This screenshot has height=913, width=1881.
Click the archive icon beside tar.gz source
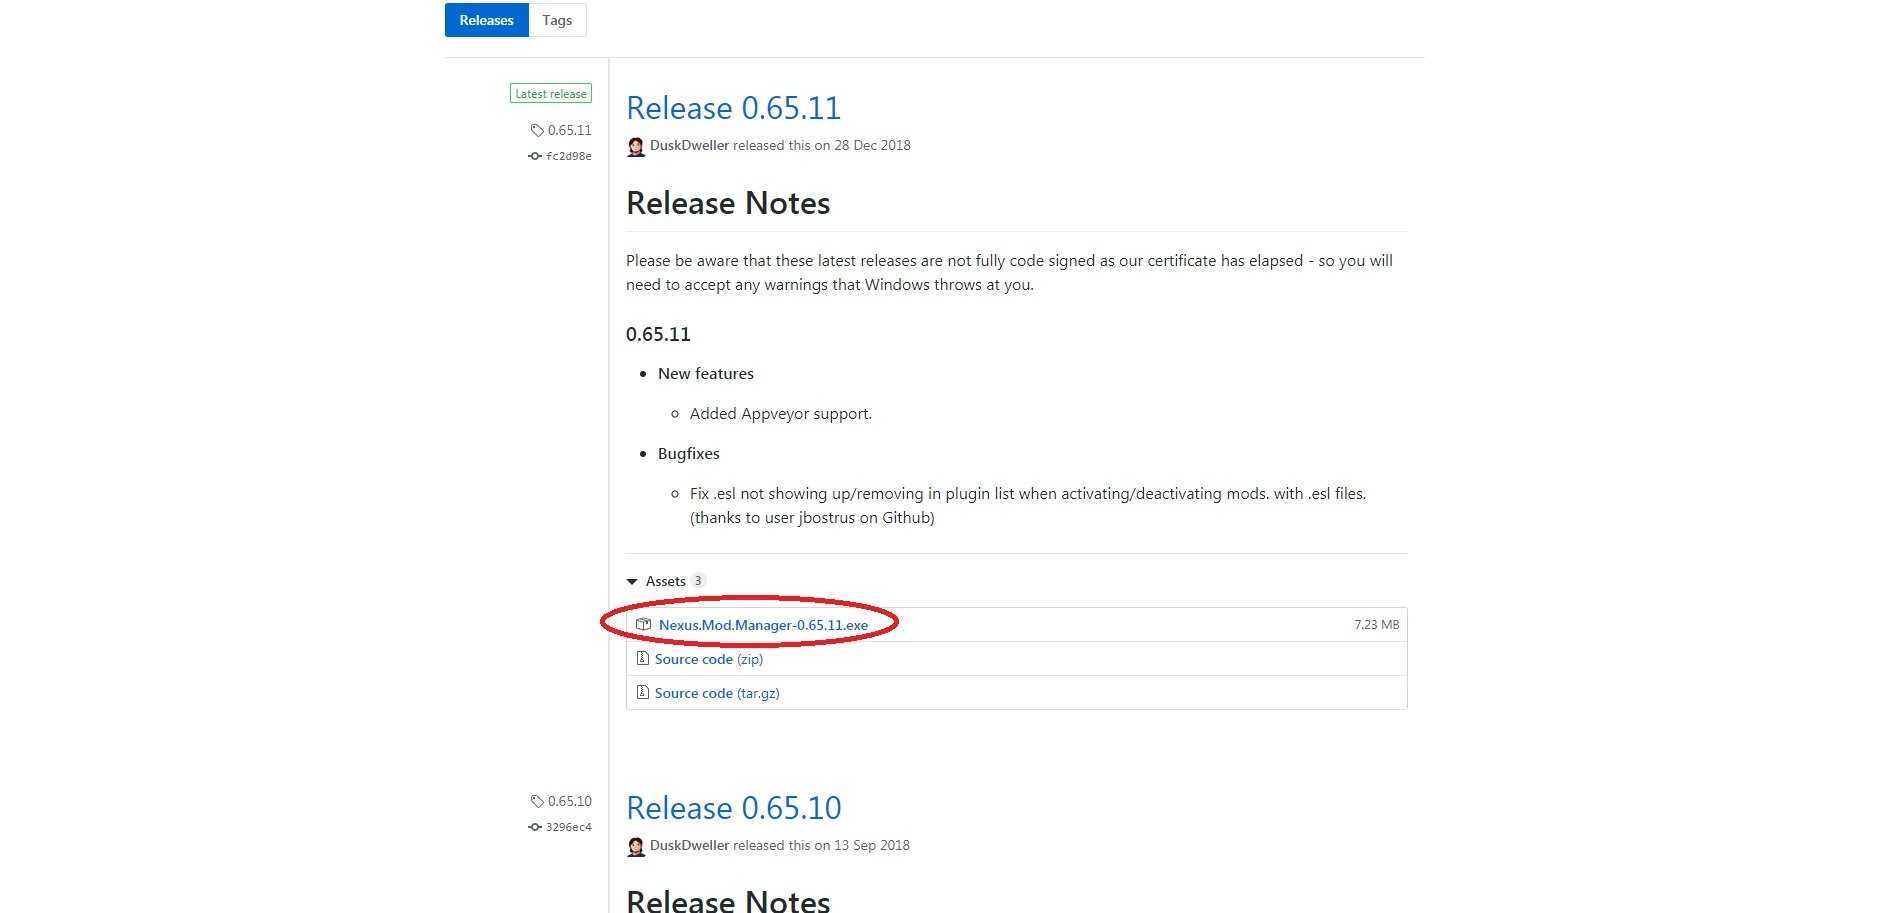[x=643, y=693]
